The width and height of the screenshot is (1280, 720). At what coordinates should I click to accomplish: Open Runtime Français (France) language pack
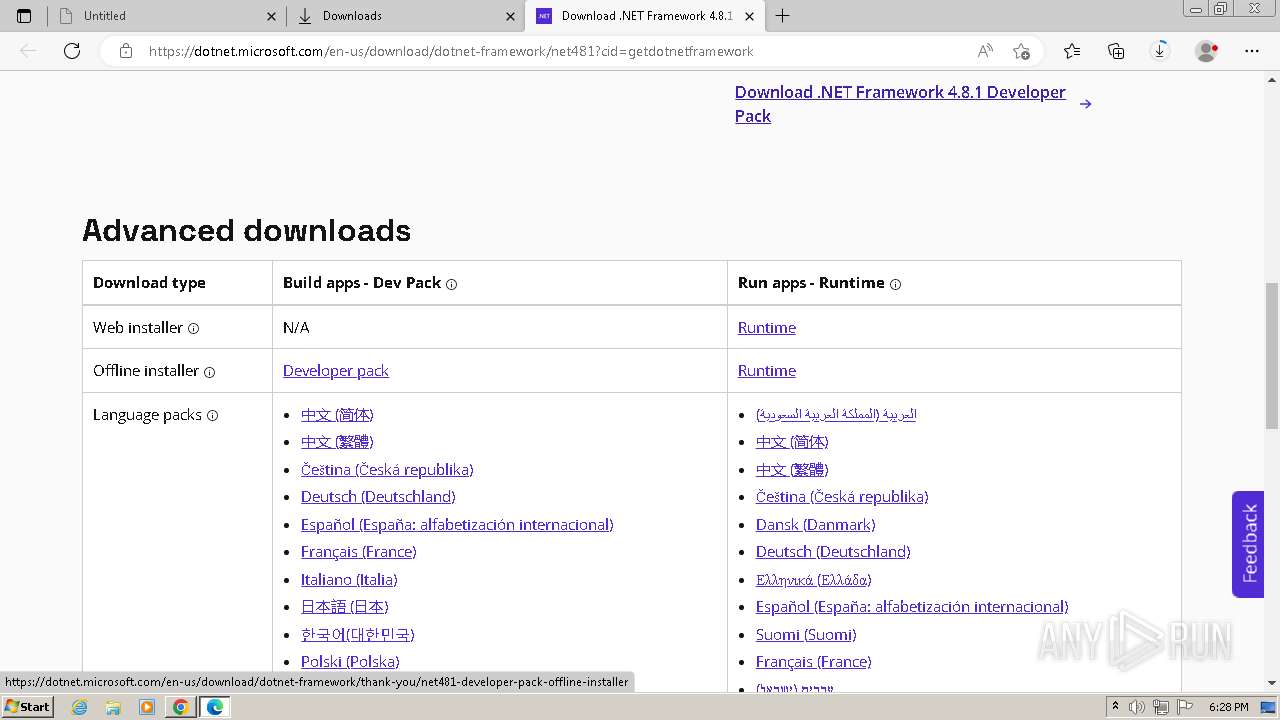(814, 661)
